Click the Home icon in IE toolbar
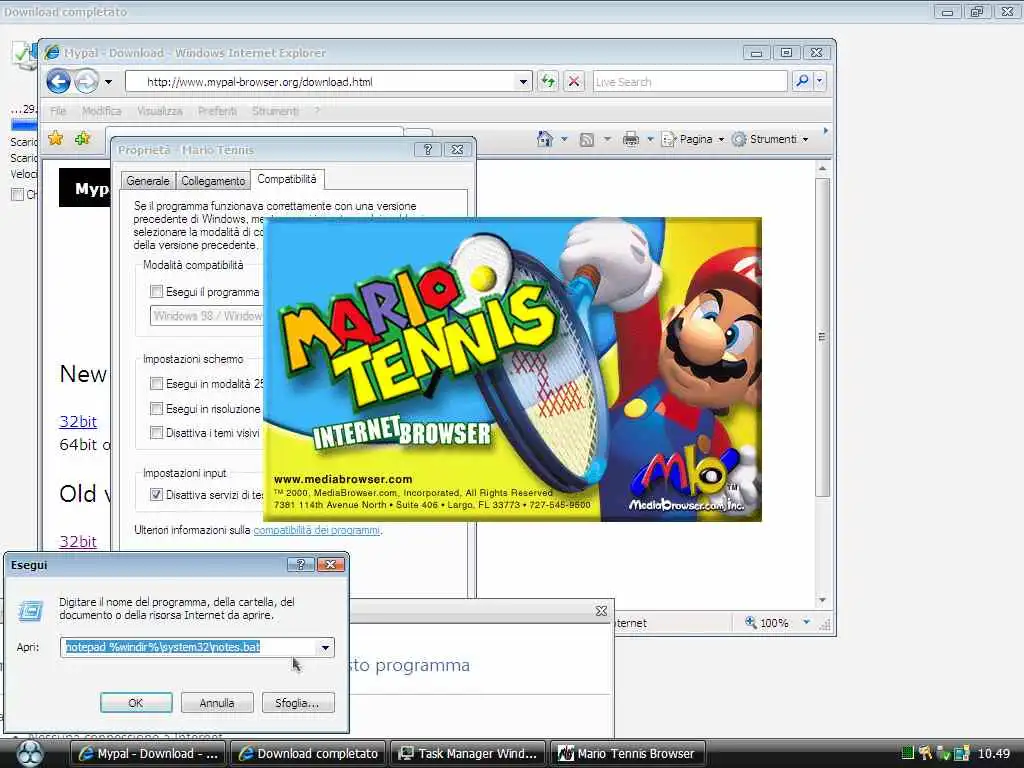Viewport: 1024px width, 768px height. (545, 138)
